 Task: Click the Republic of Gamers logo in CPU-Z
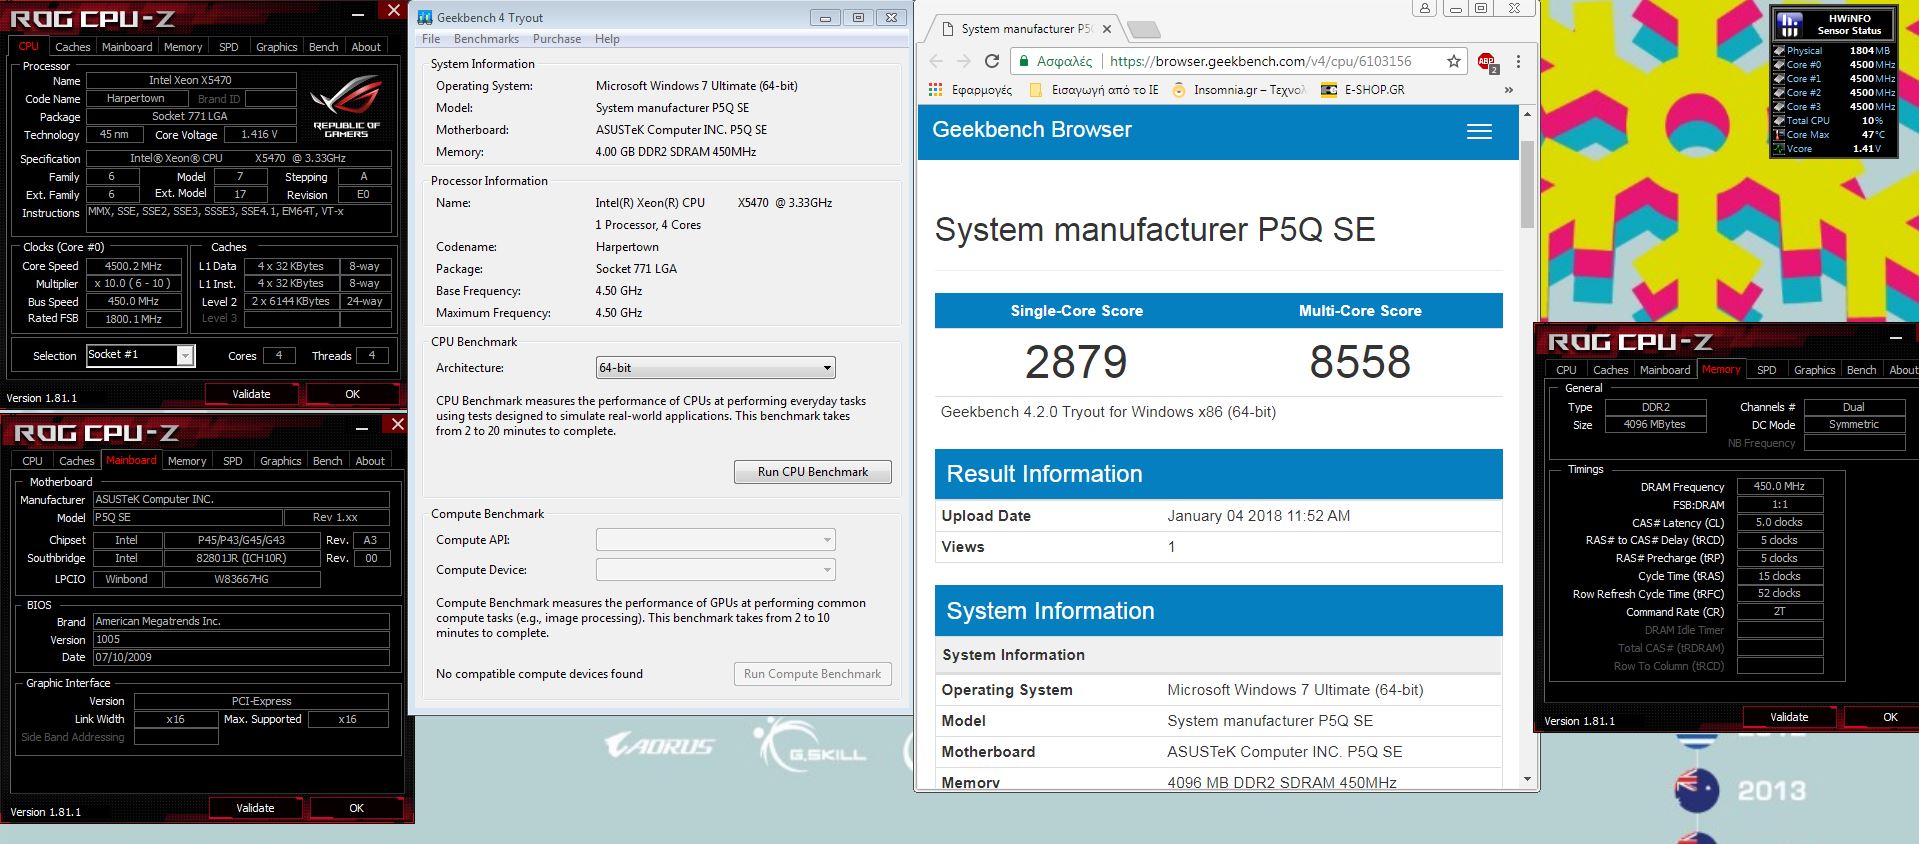click(346, 108)
